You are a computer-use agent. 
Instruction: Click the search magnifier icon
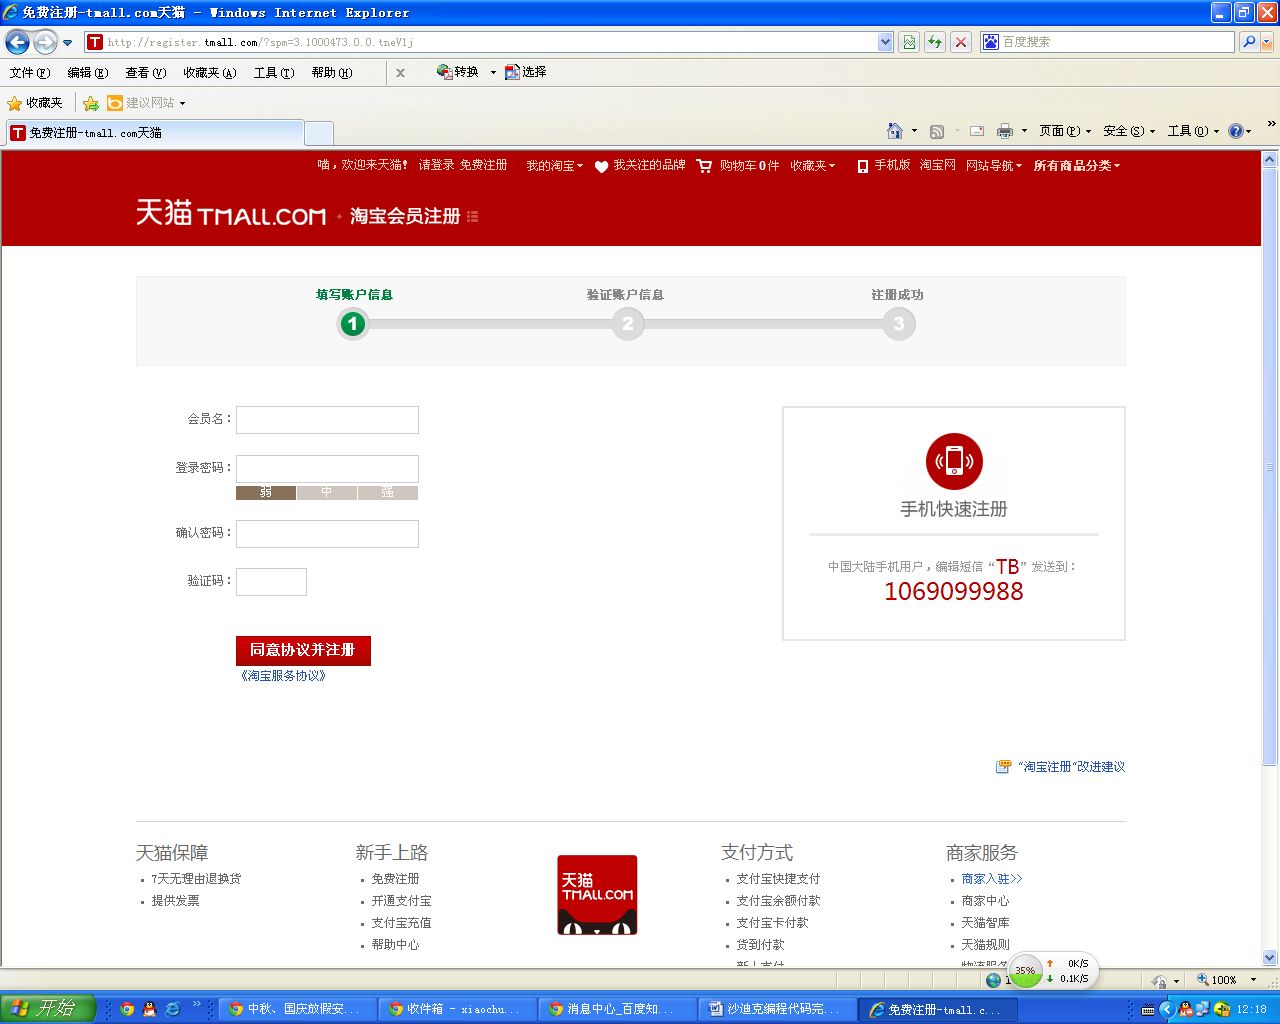[1248, 42]
